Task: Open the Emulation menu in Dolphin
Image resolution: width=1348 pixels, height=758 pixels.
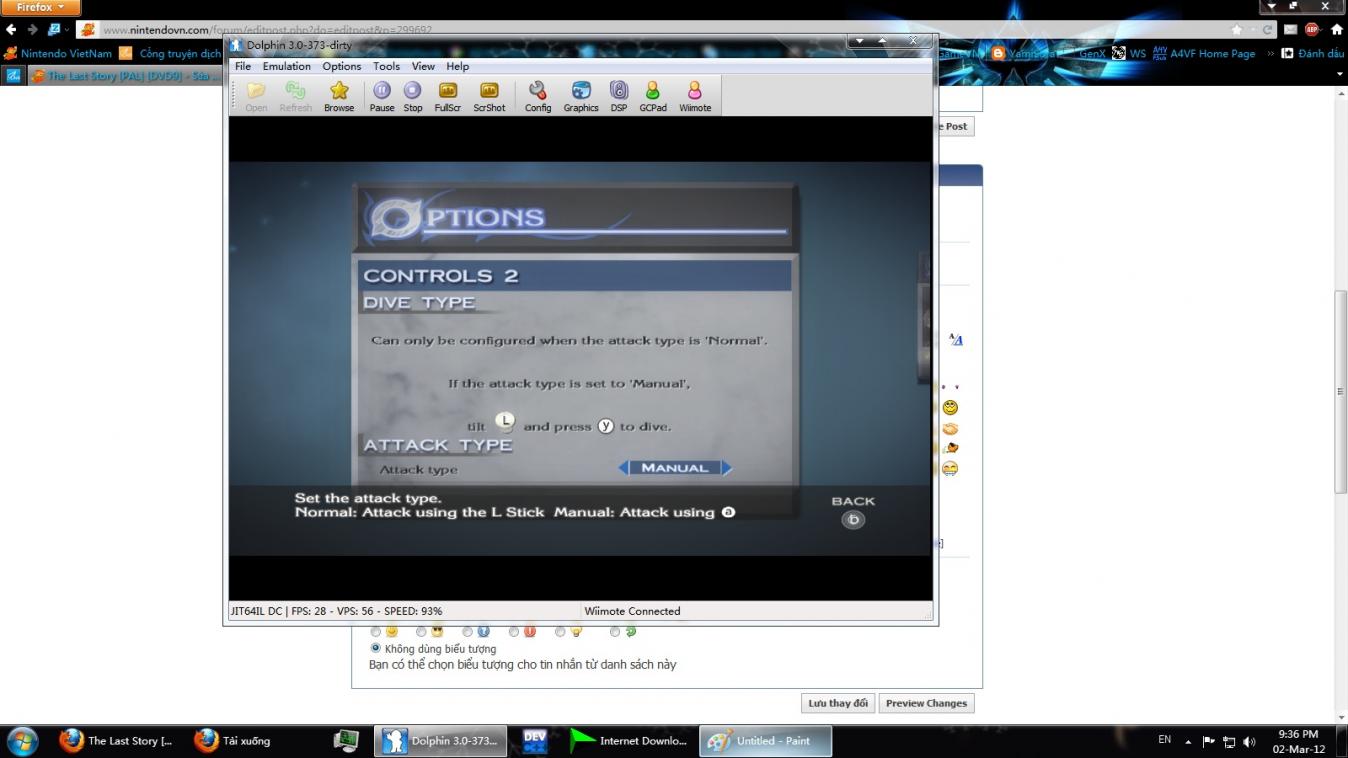Action: 287,66
